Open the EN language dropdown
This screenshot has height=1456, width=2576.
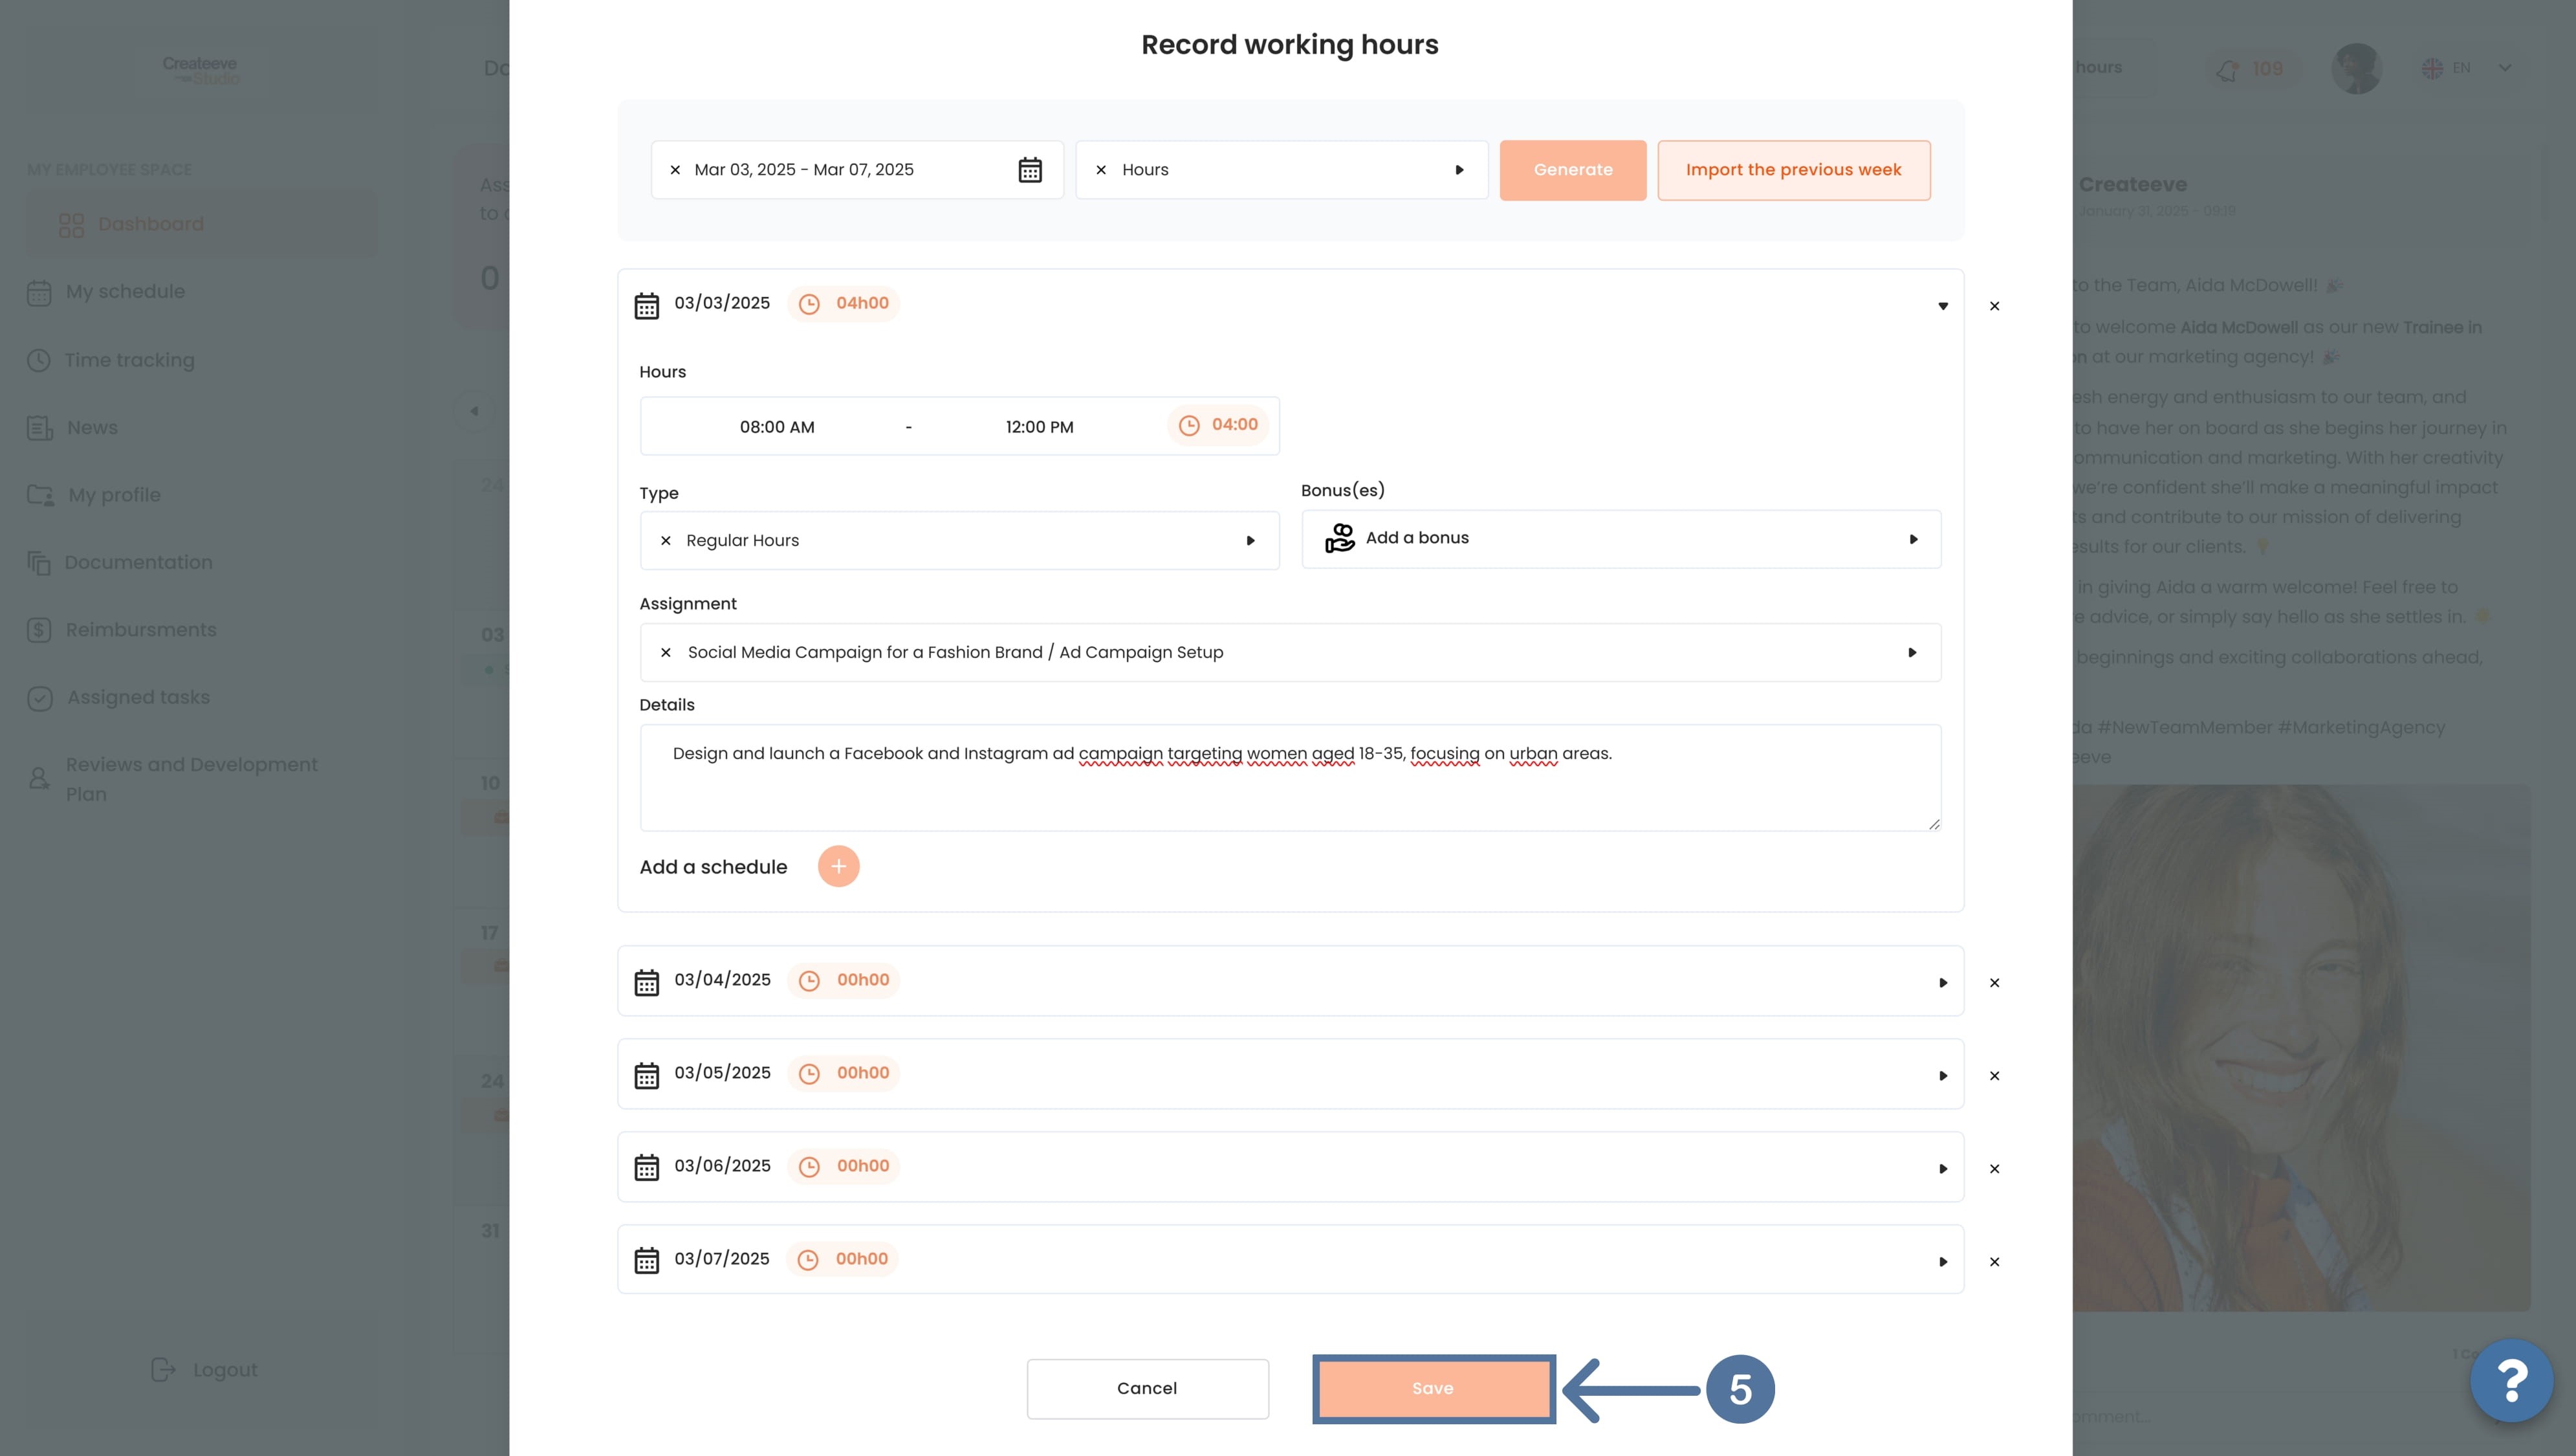click(2466, 68)
